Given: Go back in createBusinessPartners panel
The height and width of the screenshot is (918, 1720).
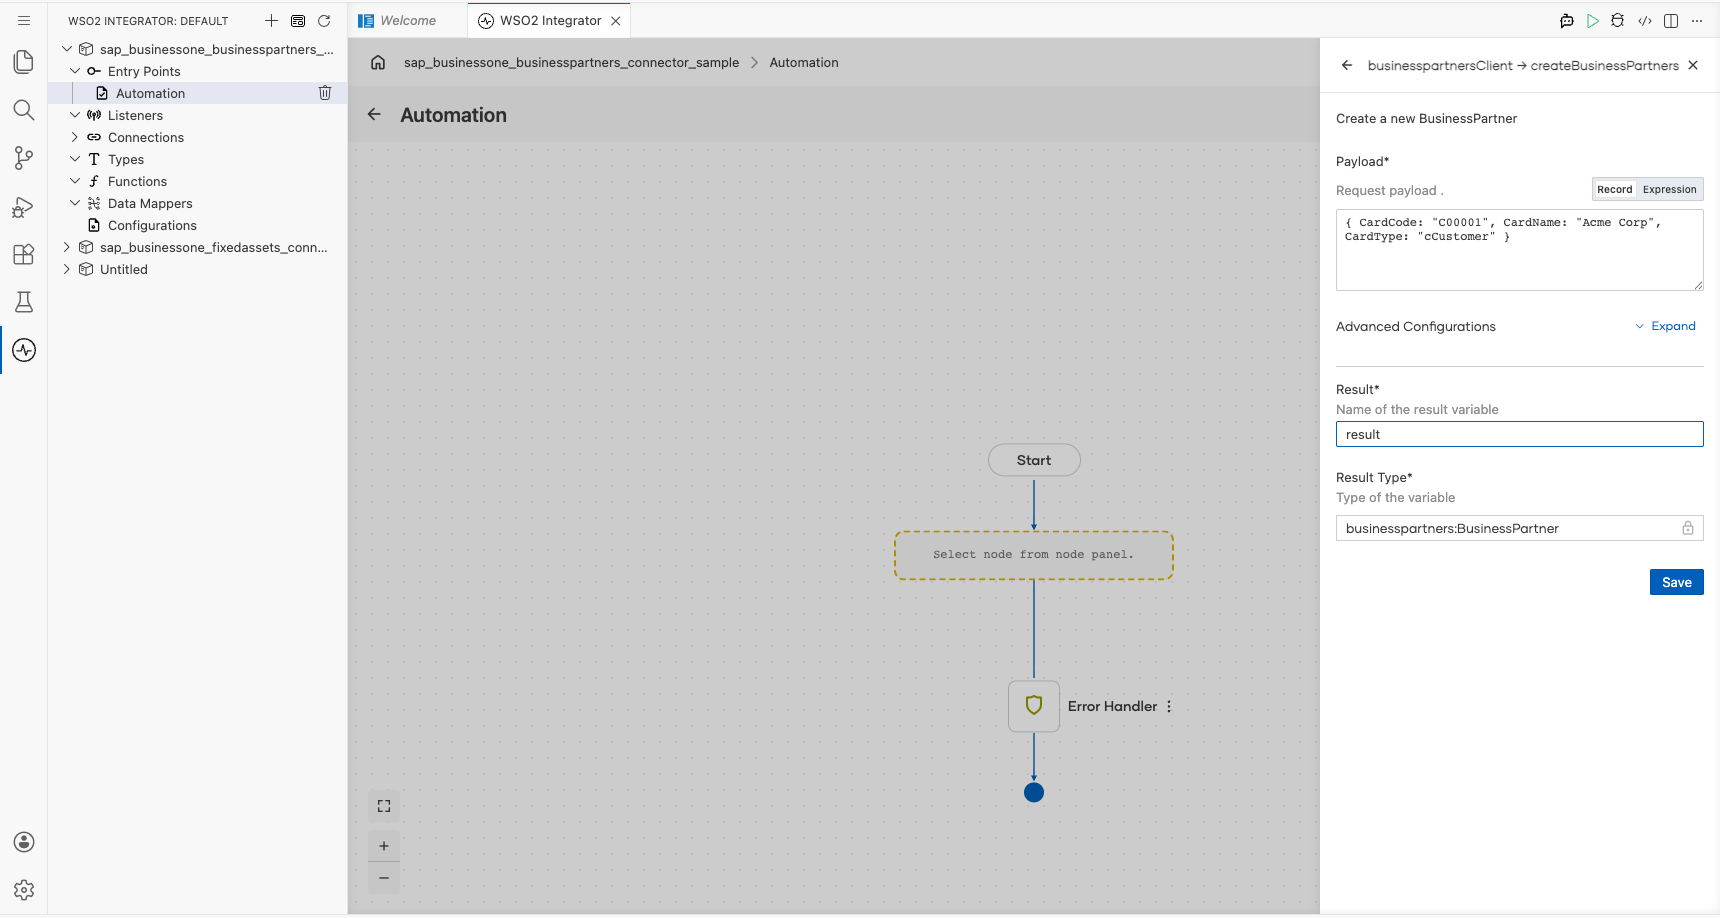Looking at the screenshot, I should pos(1347,65).
